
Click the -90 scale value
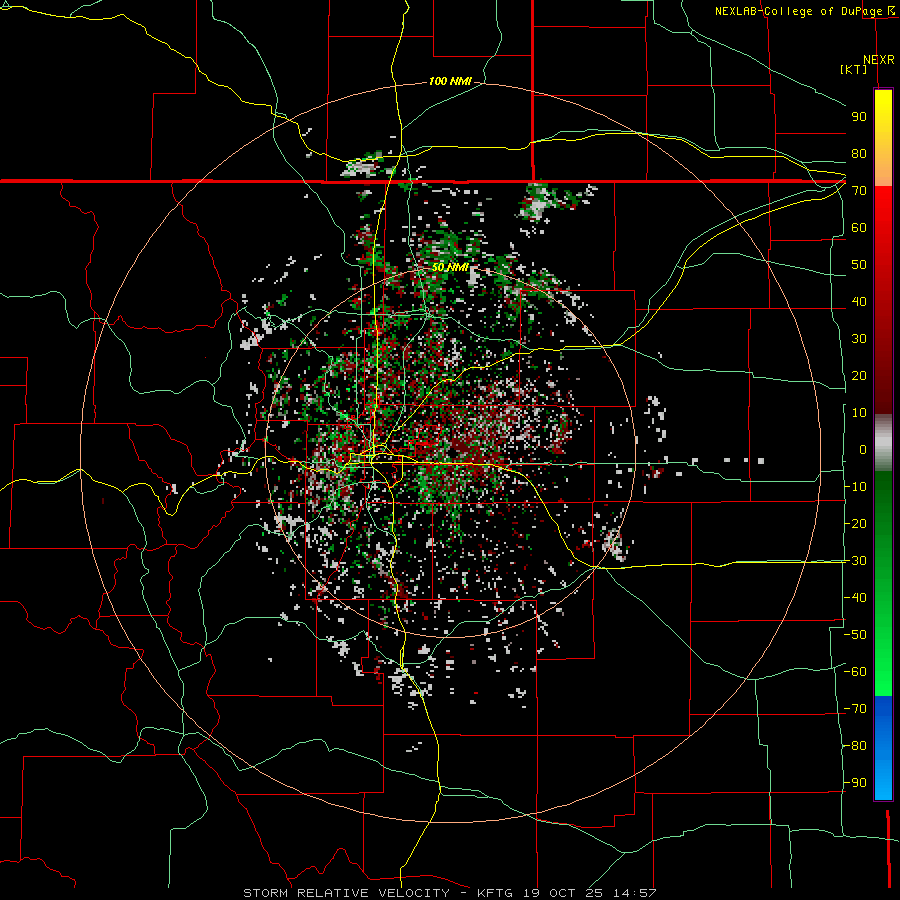[x=855, y=783]
